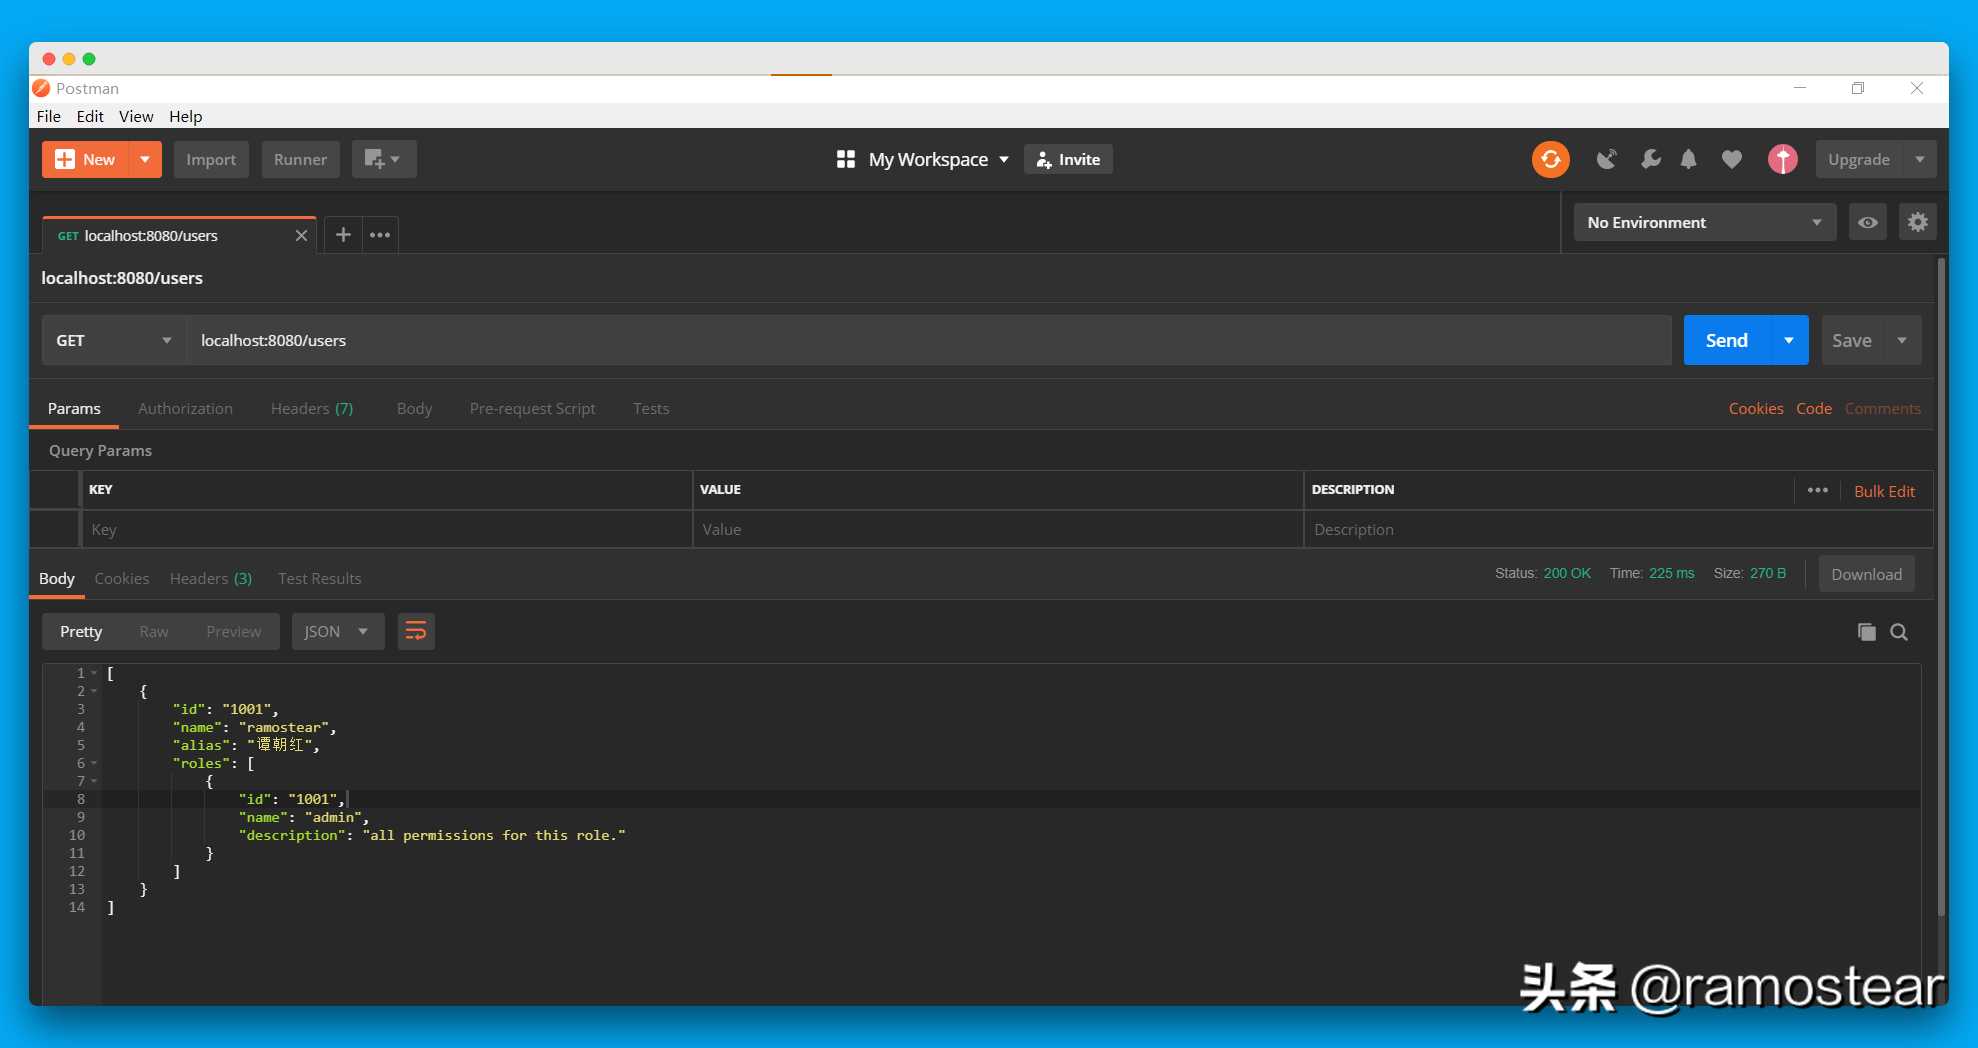Click the Import button

click(211, 159)
